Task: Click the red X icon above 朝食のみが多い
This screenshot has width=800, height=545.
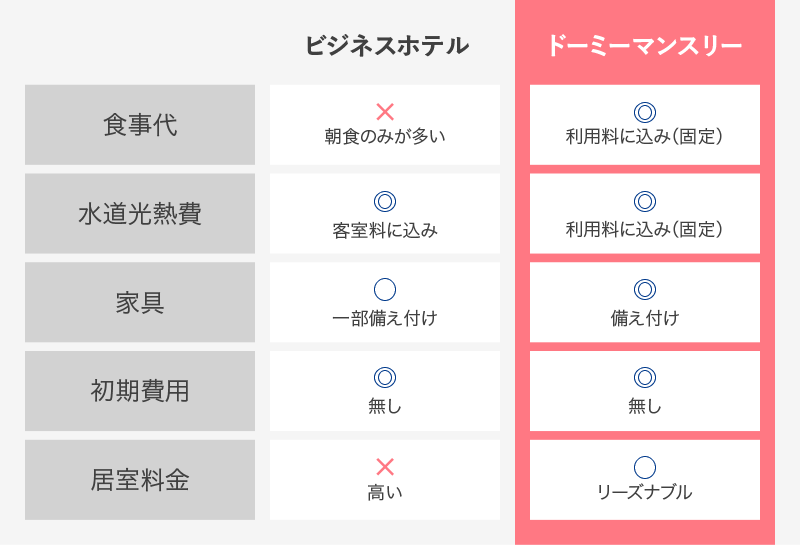Action: [385, 112]
